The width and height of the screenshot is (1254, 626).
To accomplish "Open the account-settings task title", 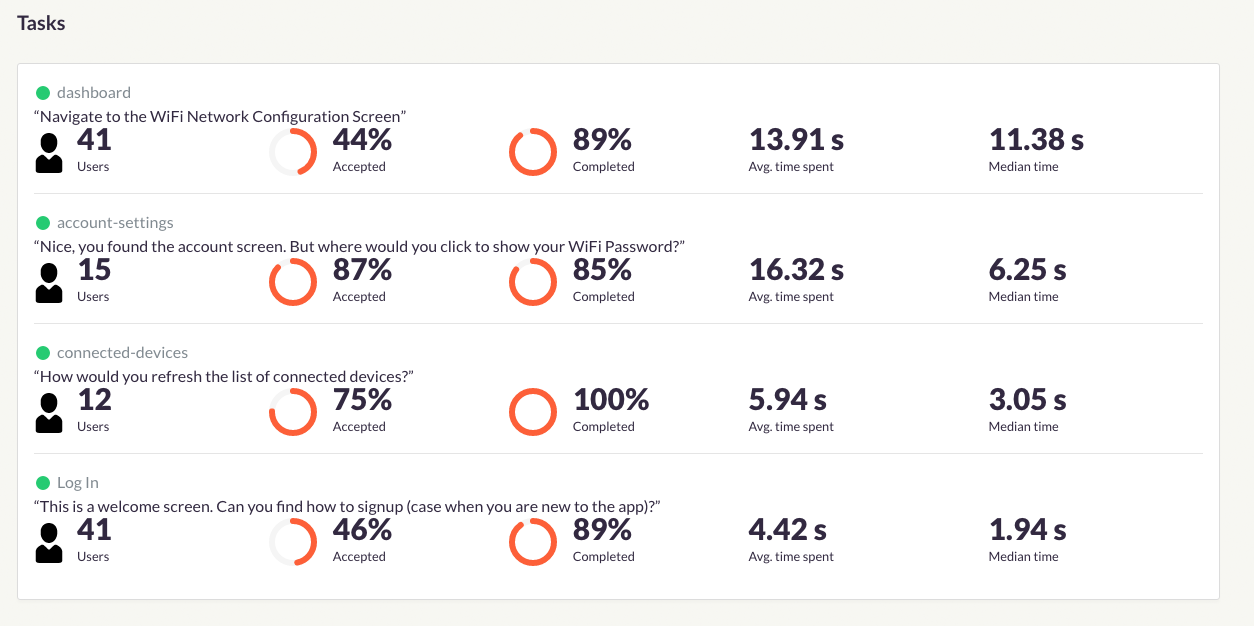I will tap(115, 223).
